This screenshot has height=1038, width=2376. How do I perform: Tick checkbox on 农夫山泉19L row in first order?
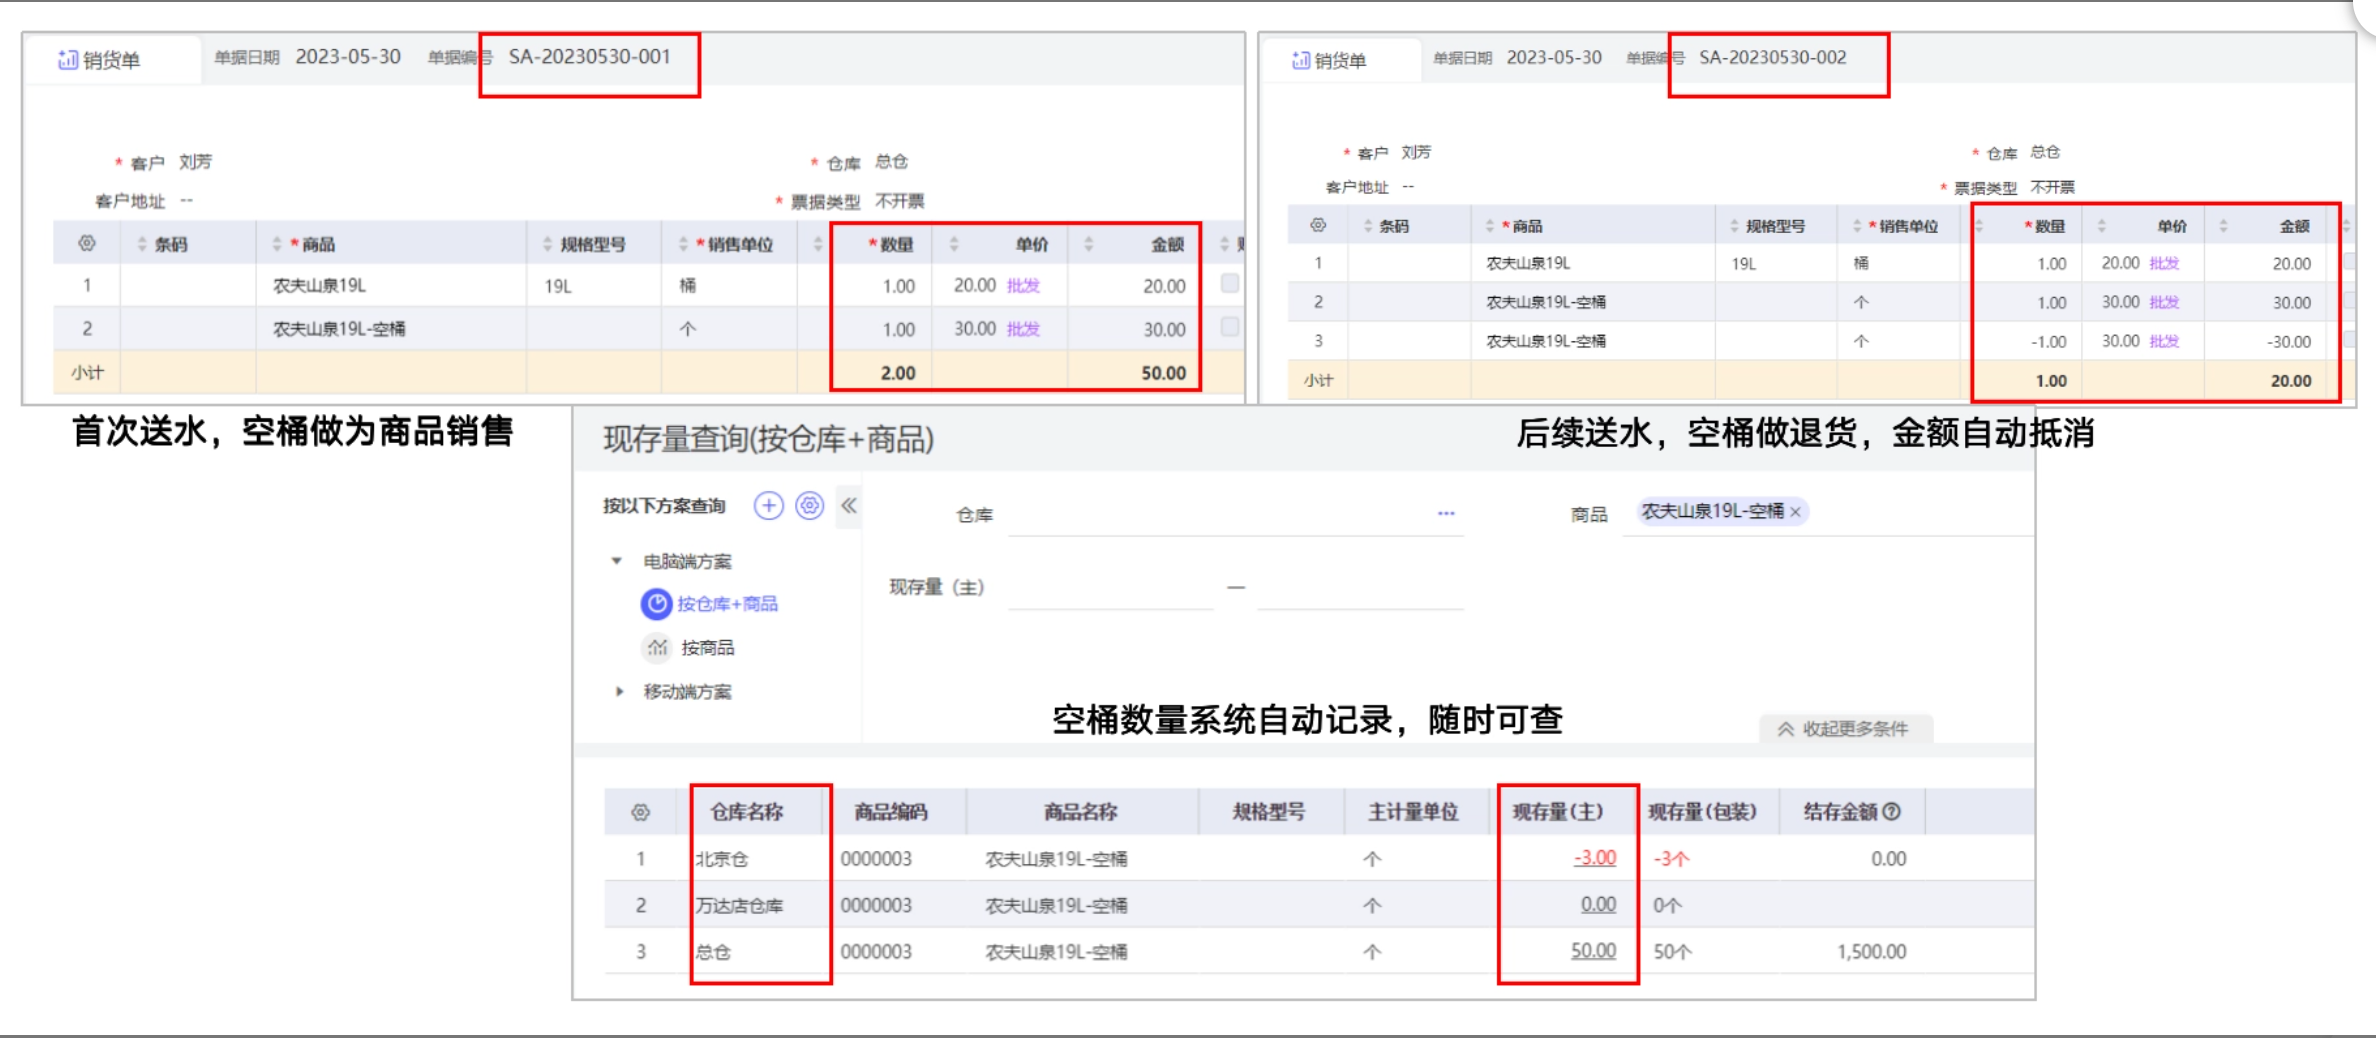click(x=1230, y=284)
